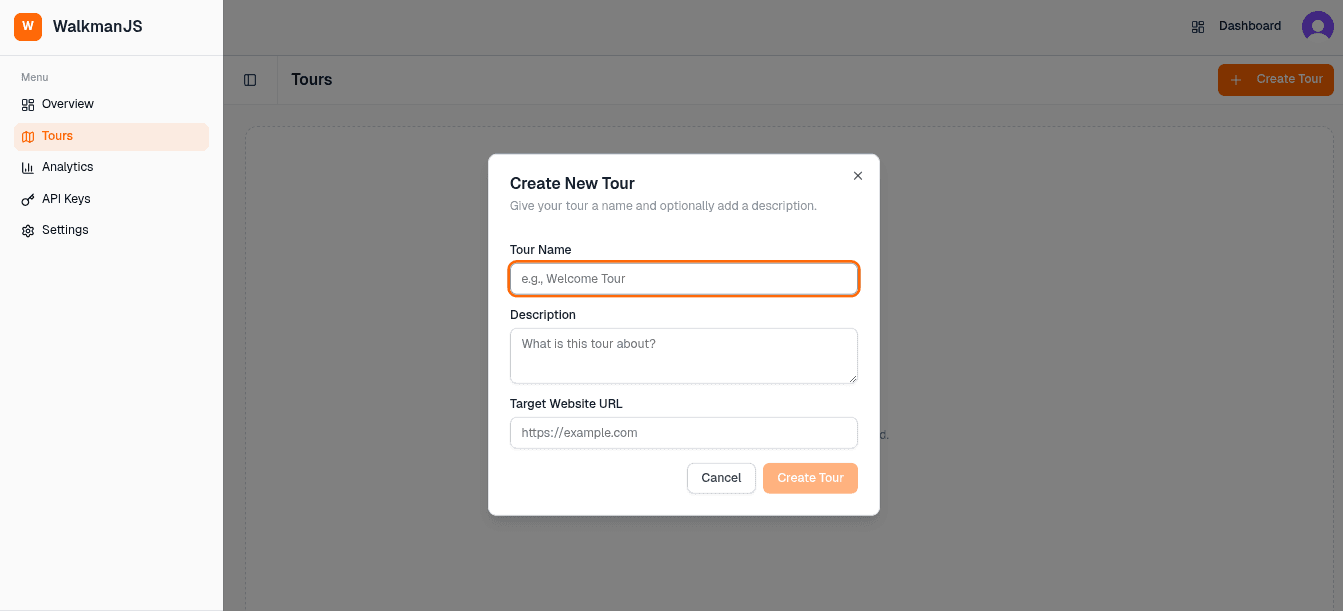Click the Analytics bar chart icon
This screenshot has width=1343, height=611.
click(28, 168)
